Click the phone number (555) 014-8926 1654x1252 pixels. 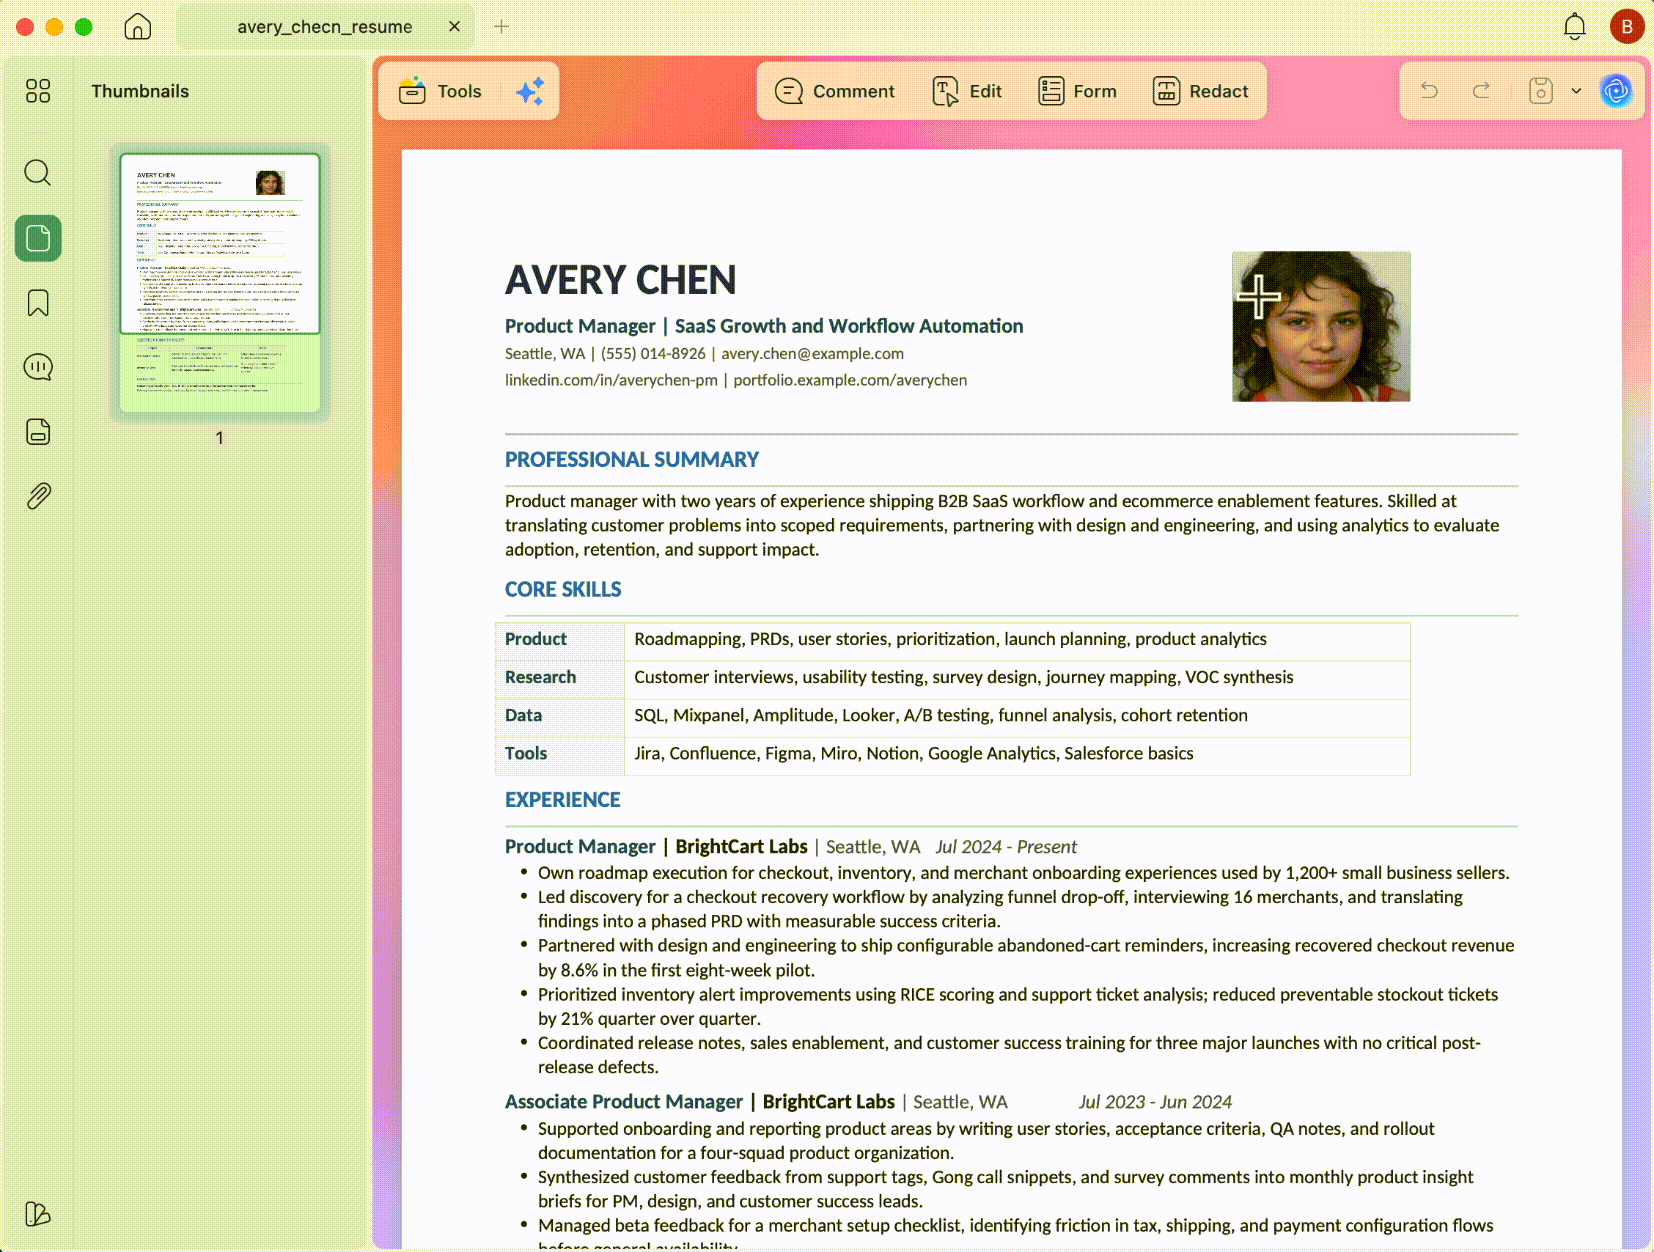(653, 354)
